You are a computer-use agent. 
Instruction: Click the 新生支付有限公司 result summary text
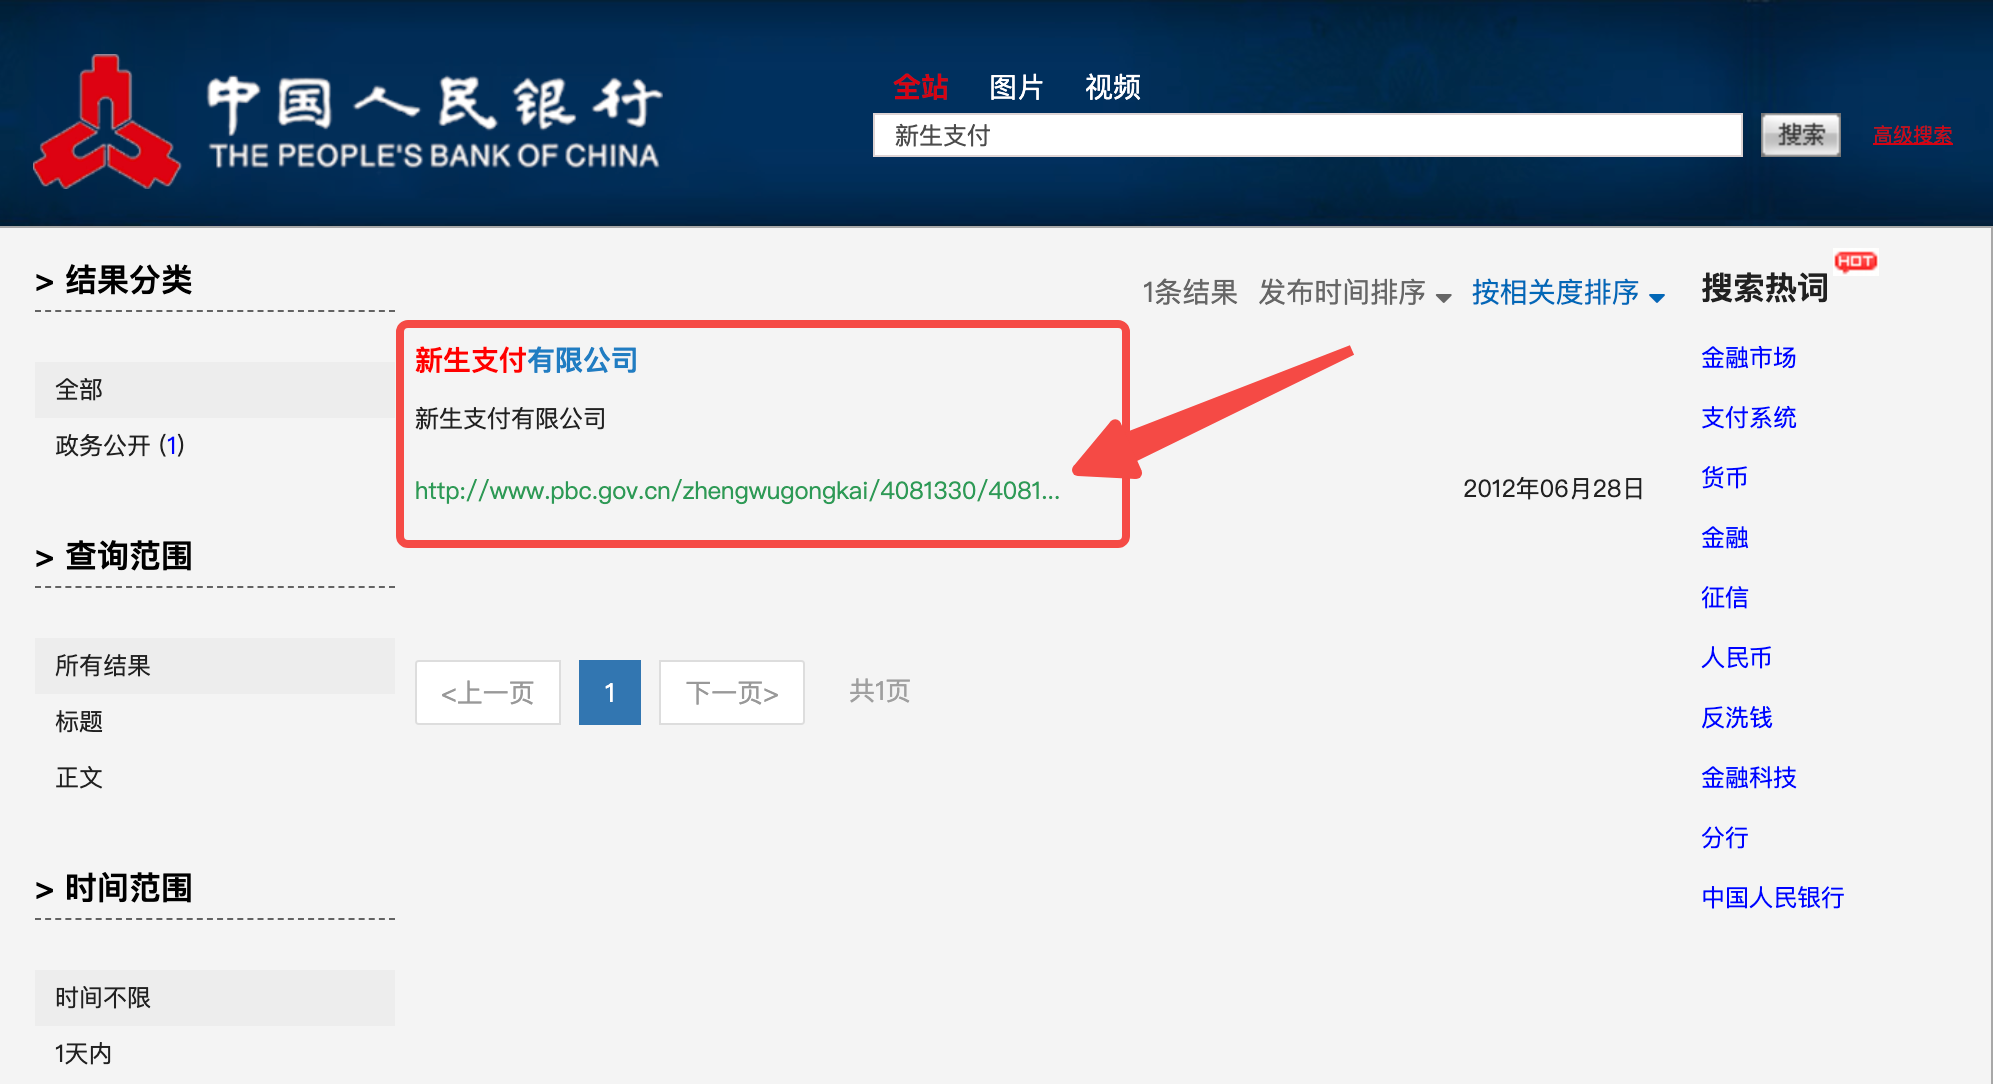[x=510, y=418]
